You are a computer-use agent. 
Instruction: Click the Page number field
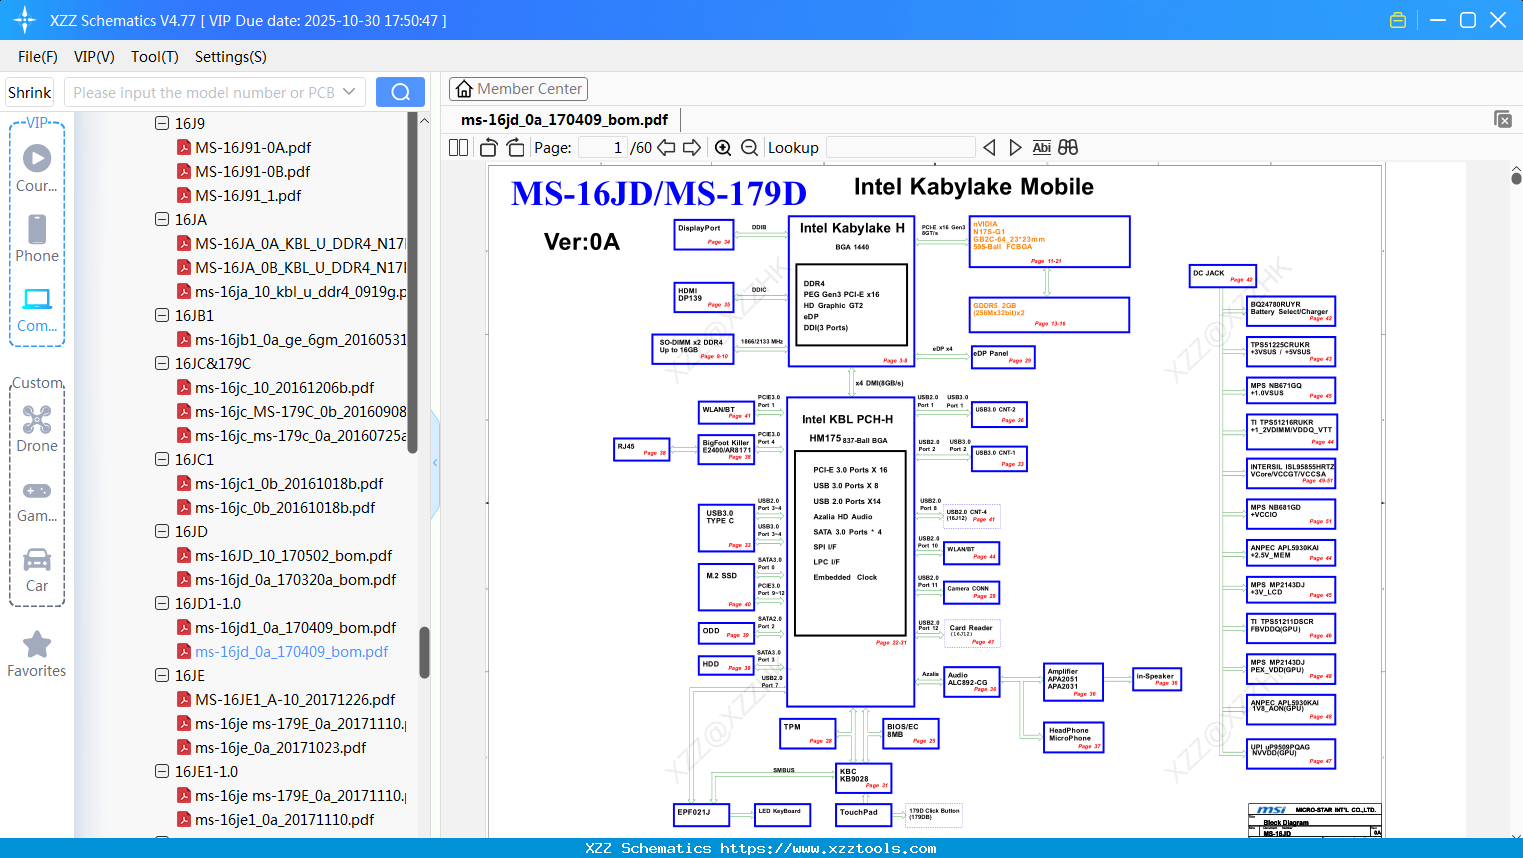[603, 147]
